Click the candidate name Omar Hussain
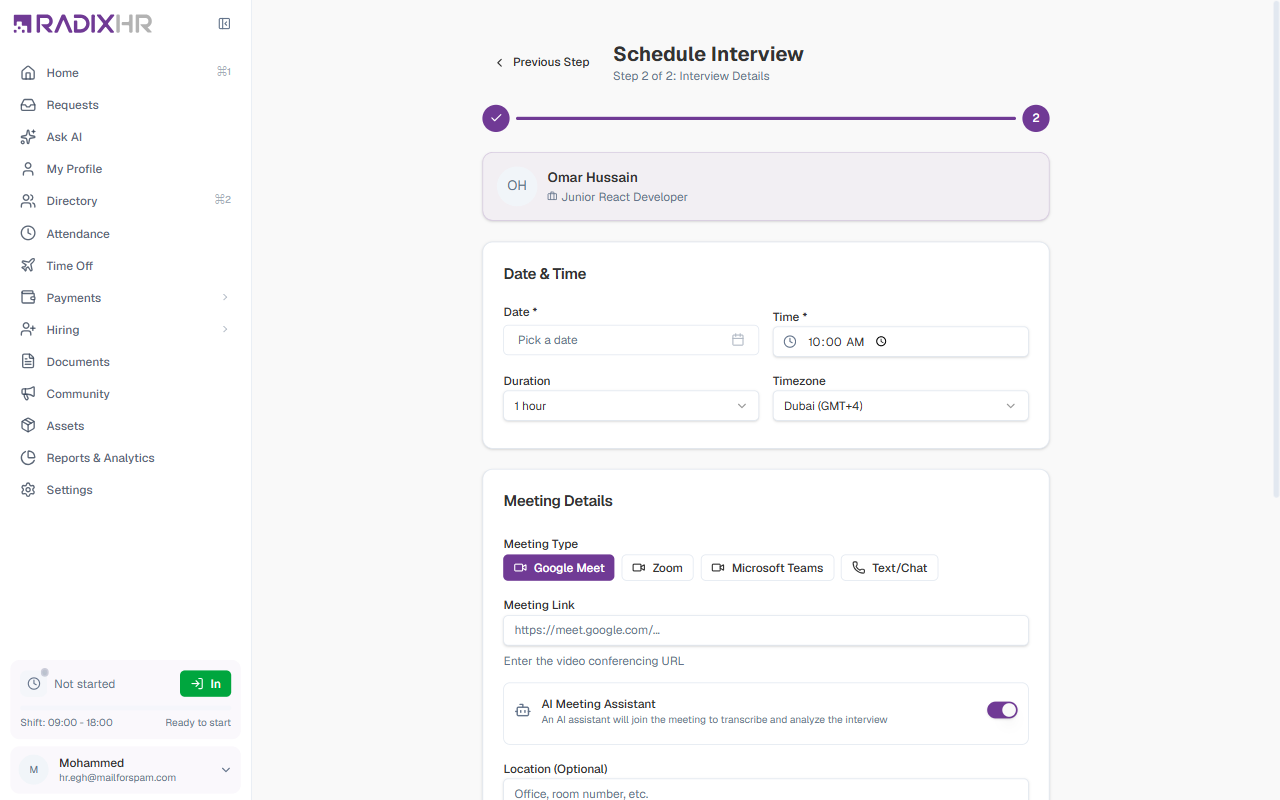Viewport: 1280px width, 800px height. tap(592, 178)
